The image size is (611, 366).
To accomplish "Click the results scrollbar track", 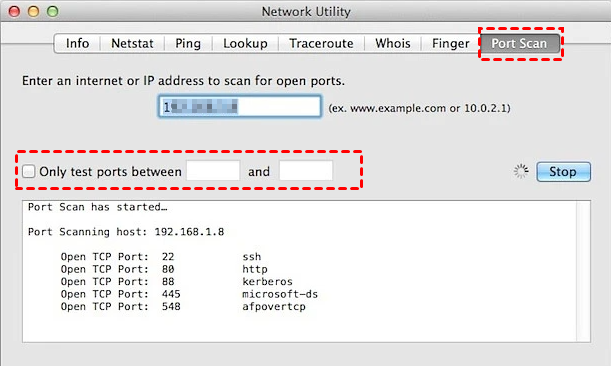I will click(x=583, y=272).
